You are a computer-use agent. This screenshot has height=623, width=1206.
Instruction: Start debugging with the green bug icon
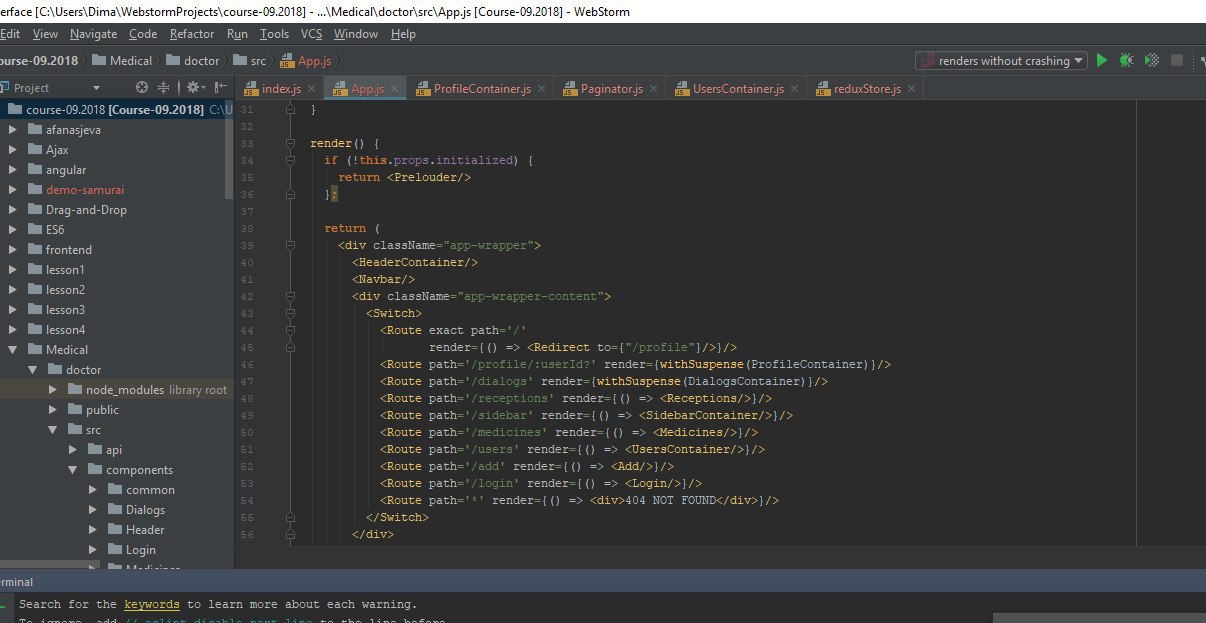pyautogui.click(x=1127, y=61)
